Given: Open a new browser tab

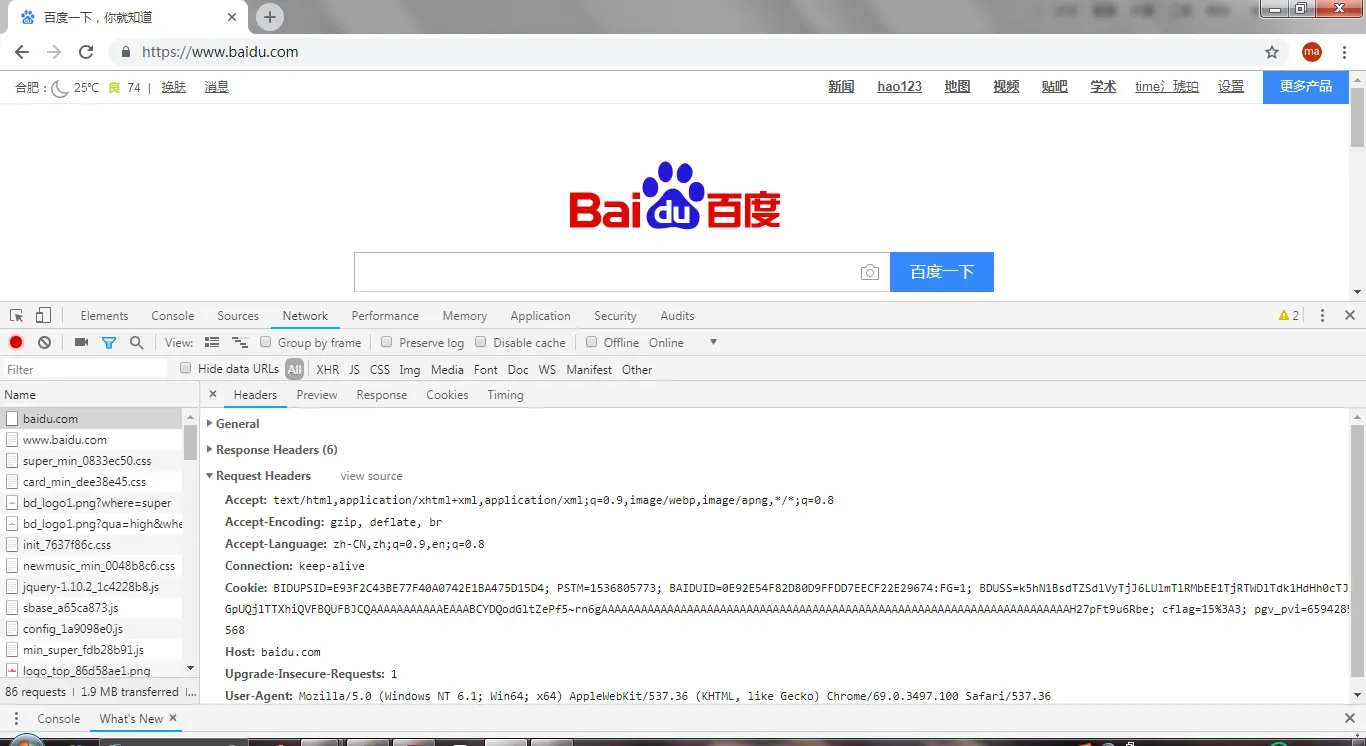Looking at the screenshot, I should 270,17.
